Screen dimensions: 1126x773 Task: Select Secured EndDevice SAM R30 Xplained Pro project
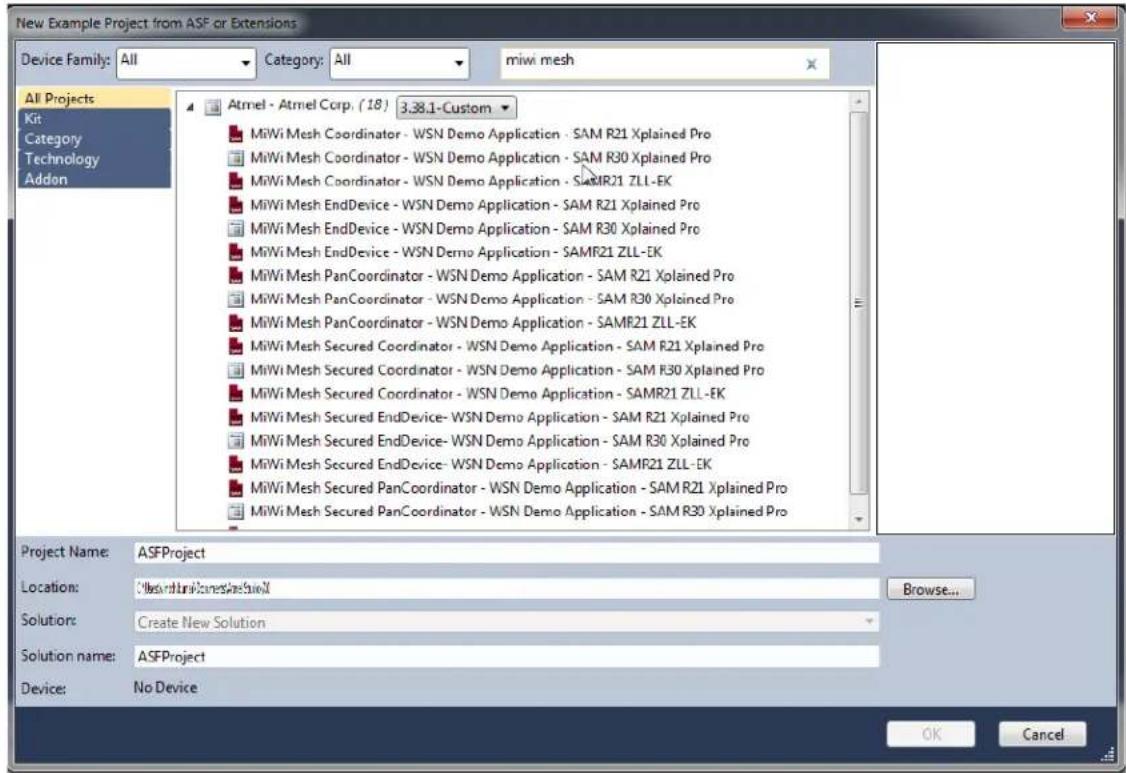(x=500, y=441)
